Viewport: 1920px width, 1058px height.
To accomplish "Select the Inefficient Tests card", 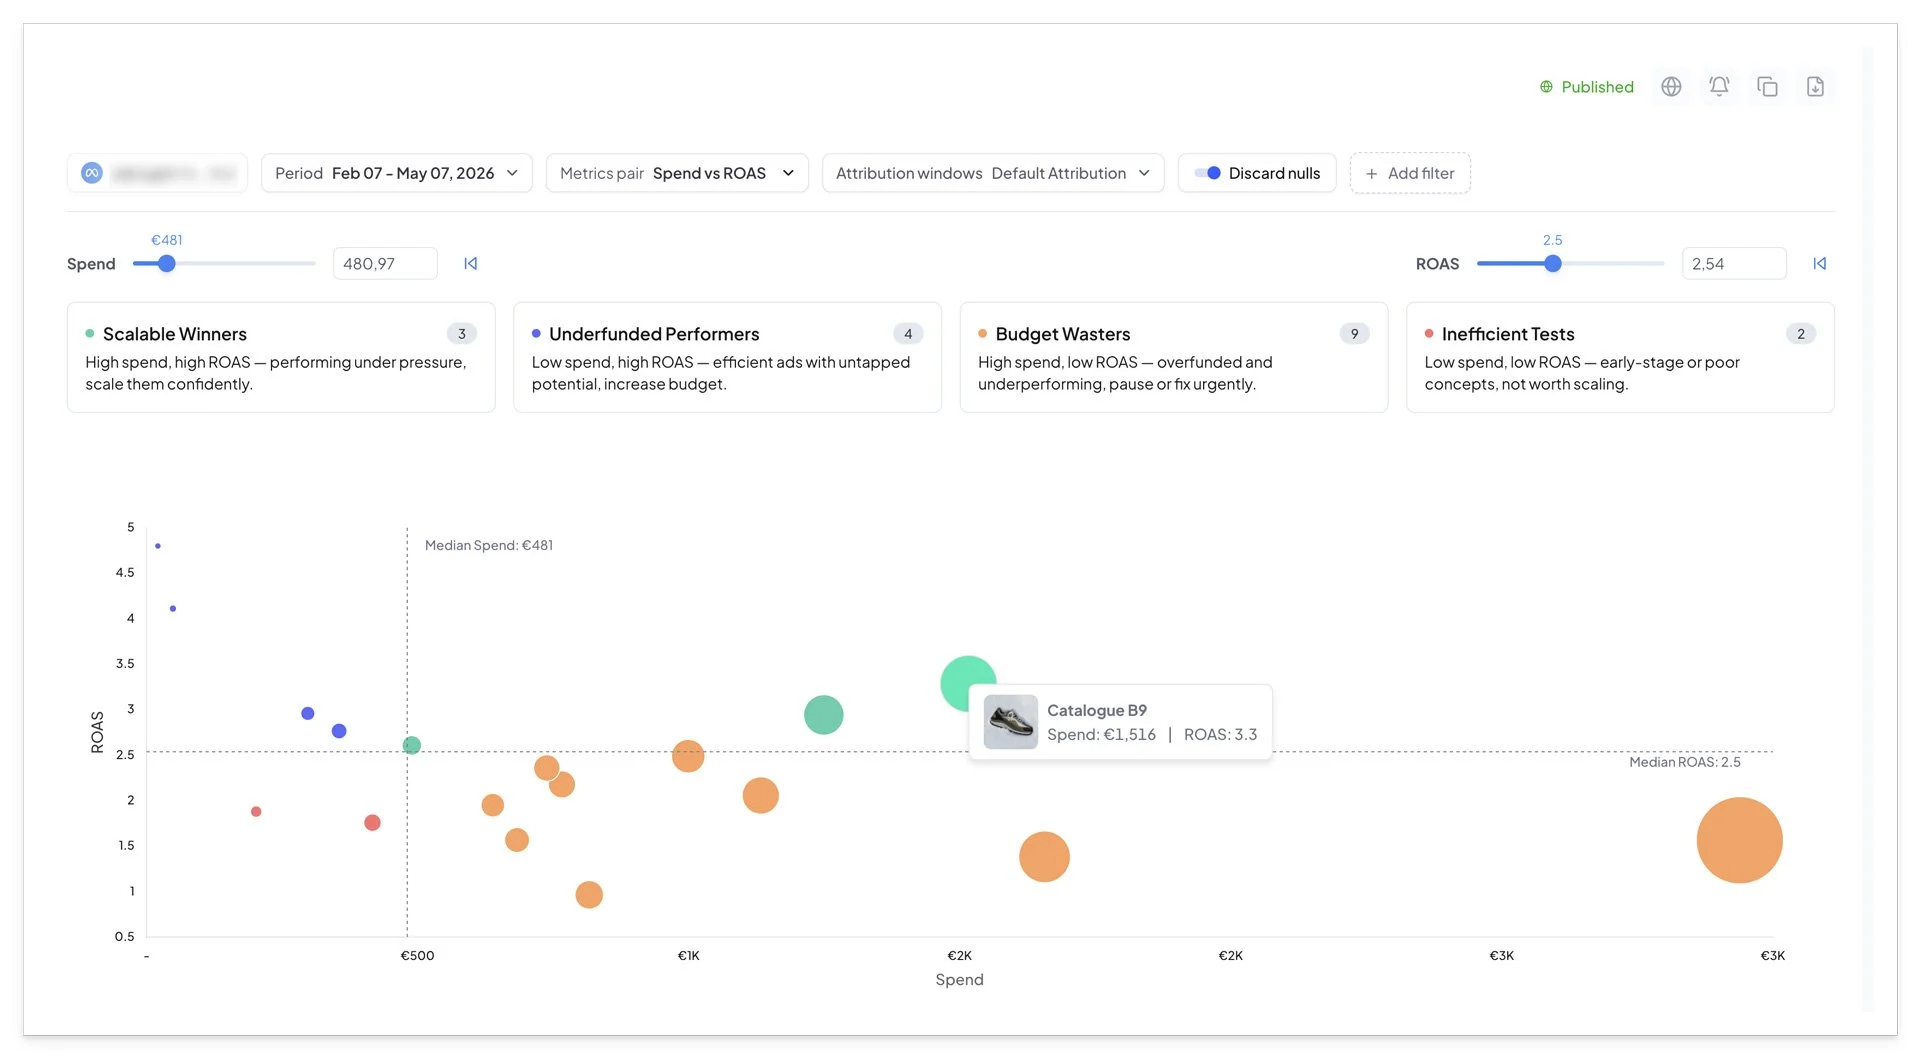I will (1620, 358).
